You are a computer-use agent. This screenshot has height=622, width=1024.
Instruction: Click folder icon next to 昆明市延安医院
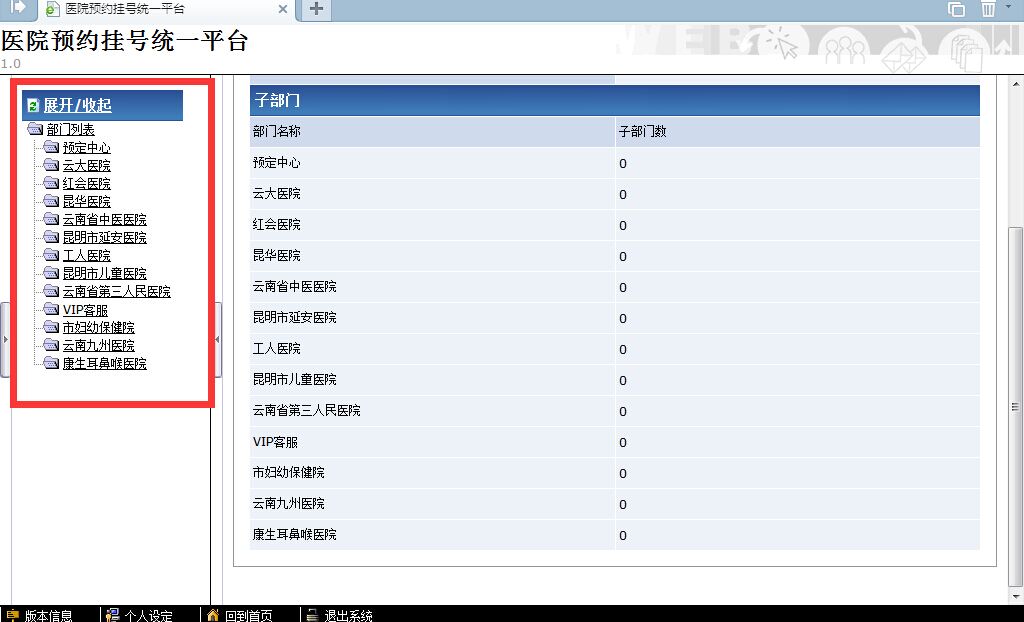point(52,237)
